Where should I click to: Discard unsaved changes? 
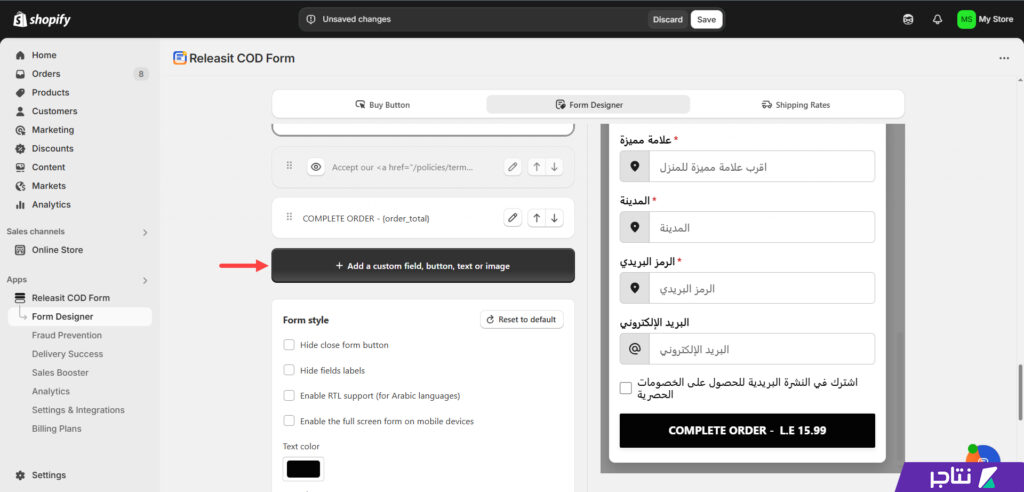click(667, 20)
